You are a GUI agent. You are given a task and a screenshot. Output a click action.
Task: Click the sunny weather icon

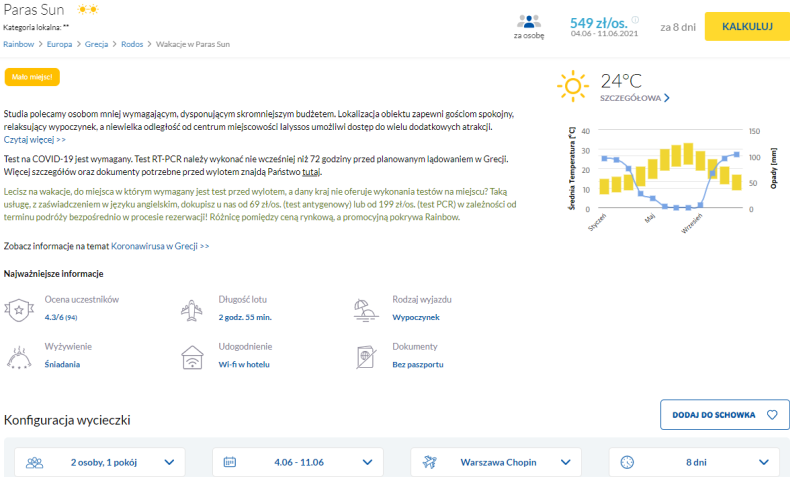573,86
